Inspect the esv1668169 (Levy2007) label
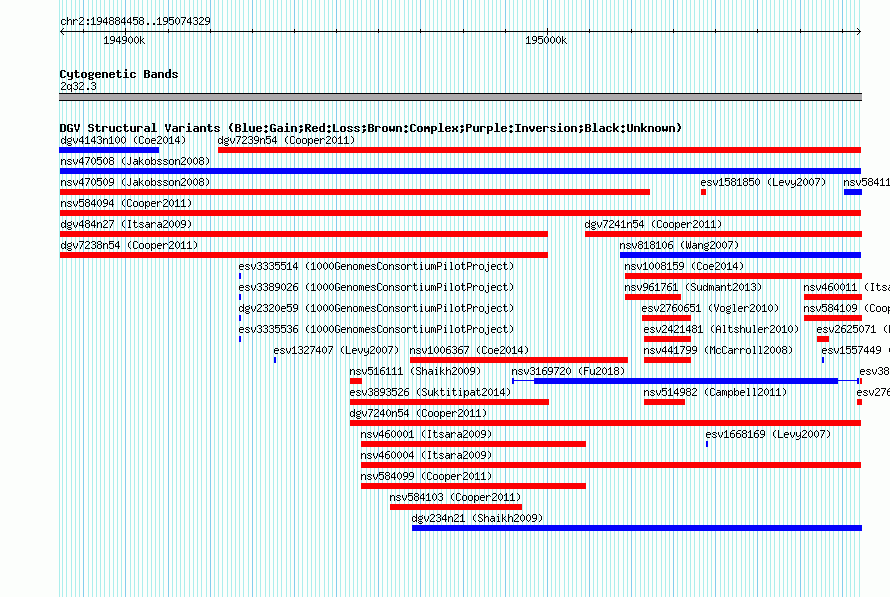 [x=768, y=434]
